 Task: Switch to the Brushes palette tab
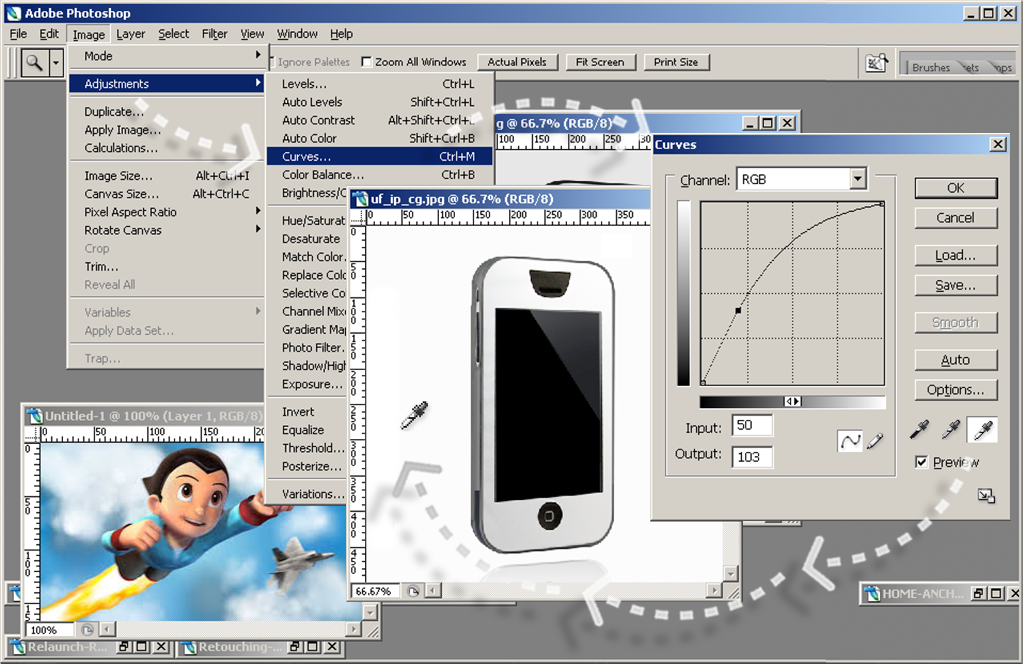pos(931,67)
